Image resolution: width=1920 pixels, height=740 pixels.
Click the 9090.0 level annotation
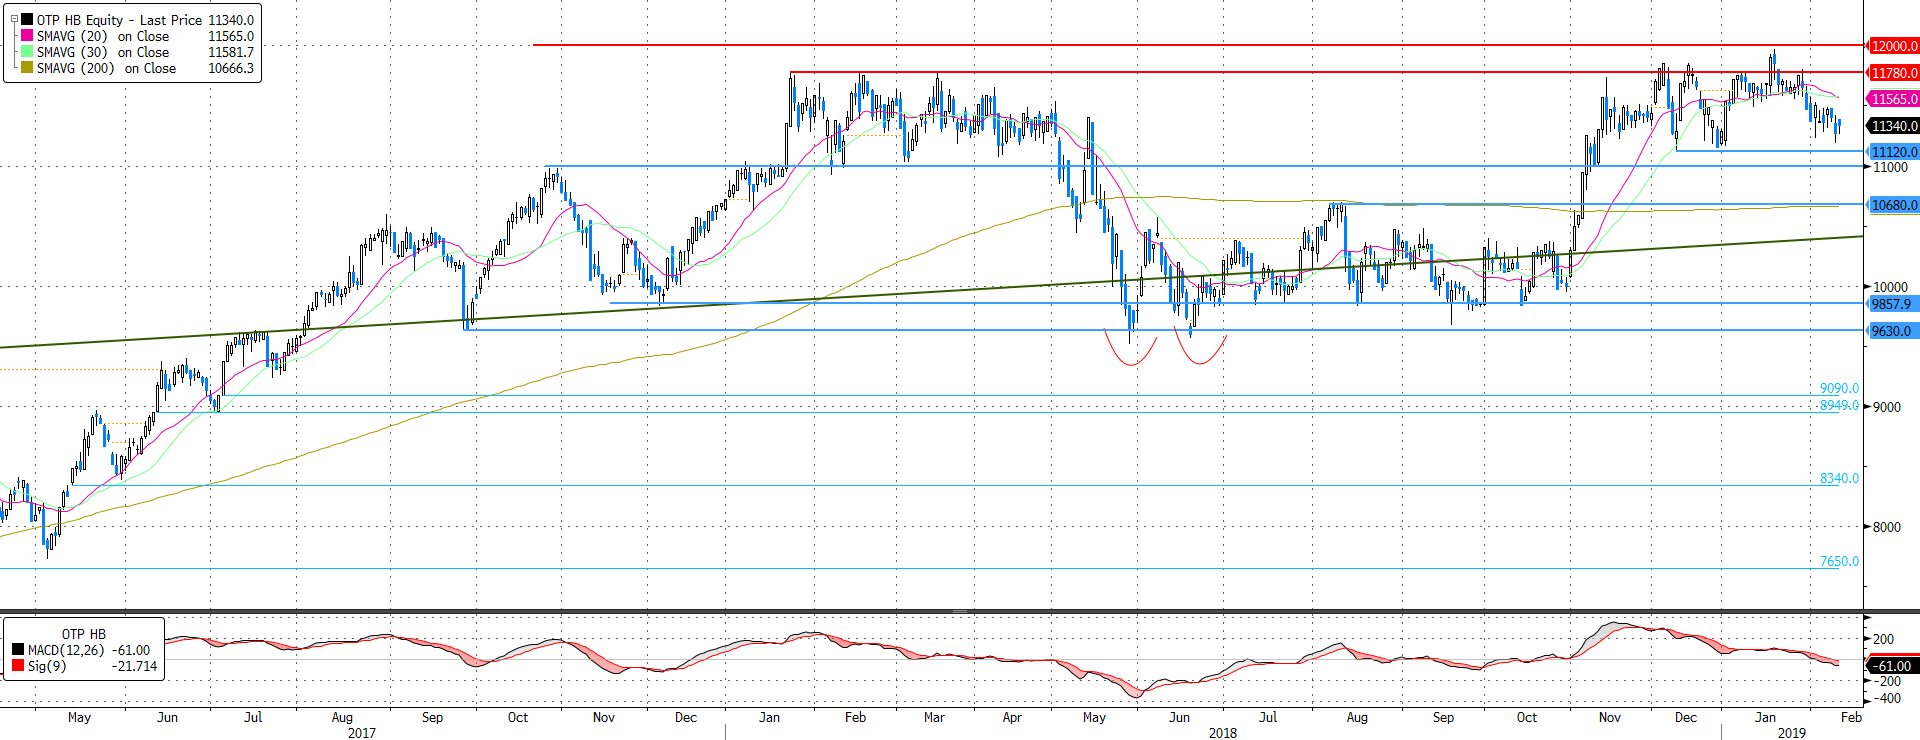1839,388
